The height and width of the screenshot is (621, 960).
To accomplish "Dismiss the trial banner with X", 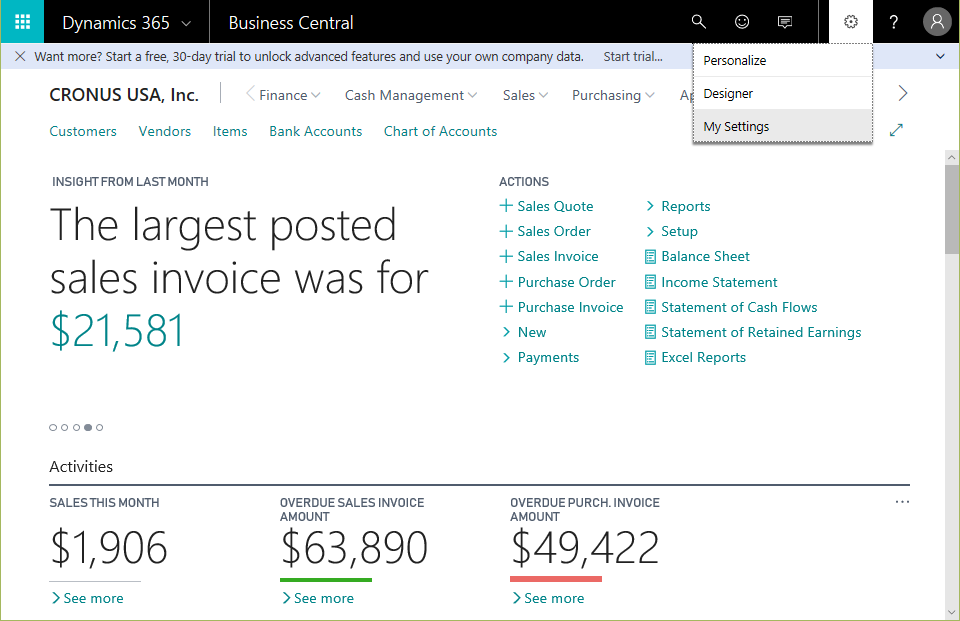I will coord(20,56).
